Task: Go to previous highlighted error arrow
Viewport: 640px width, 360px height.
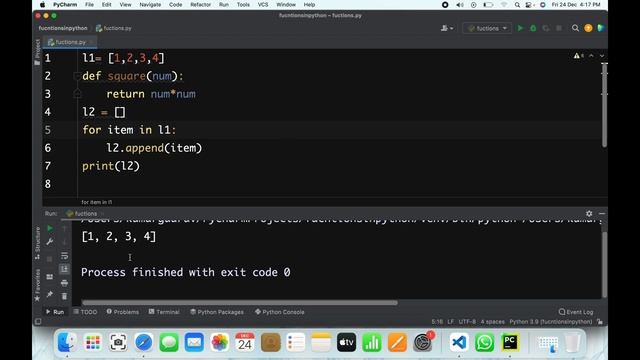Action: [591, 56]
